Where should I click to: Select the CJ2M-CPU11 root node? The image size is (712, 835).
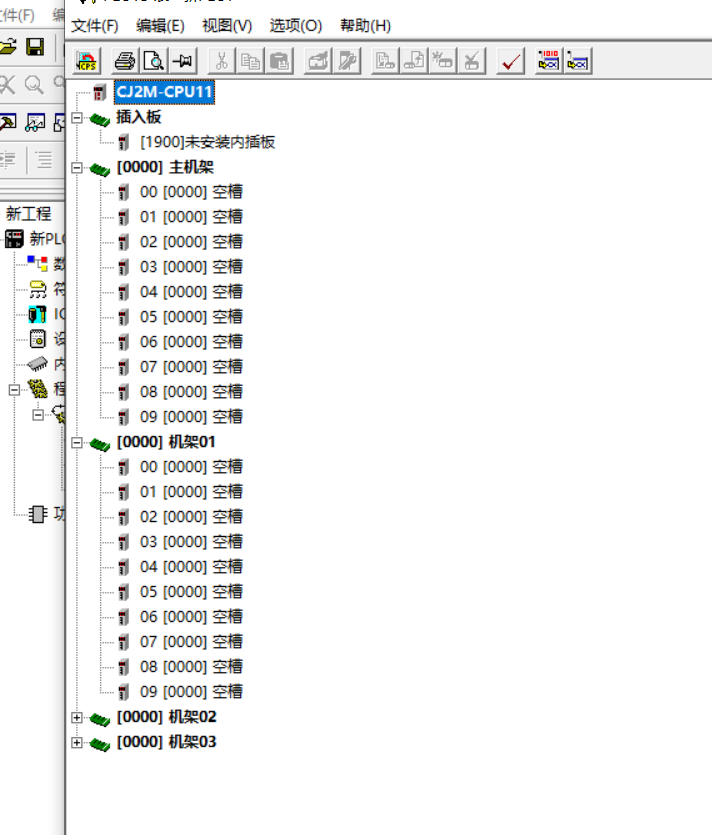tap(164, 93)
